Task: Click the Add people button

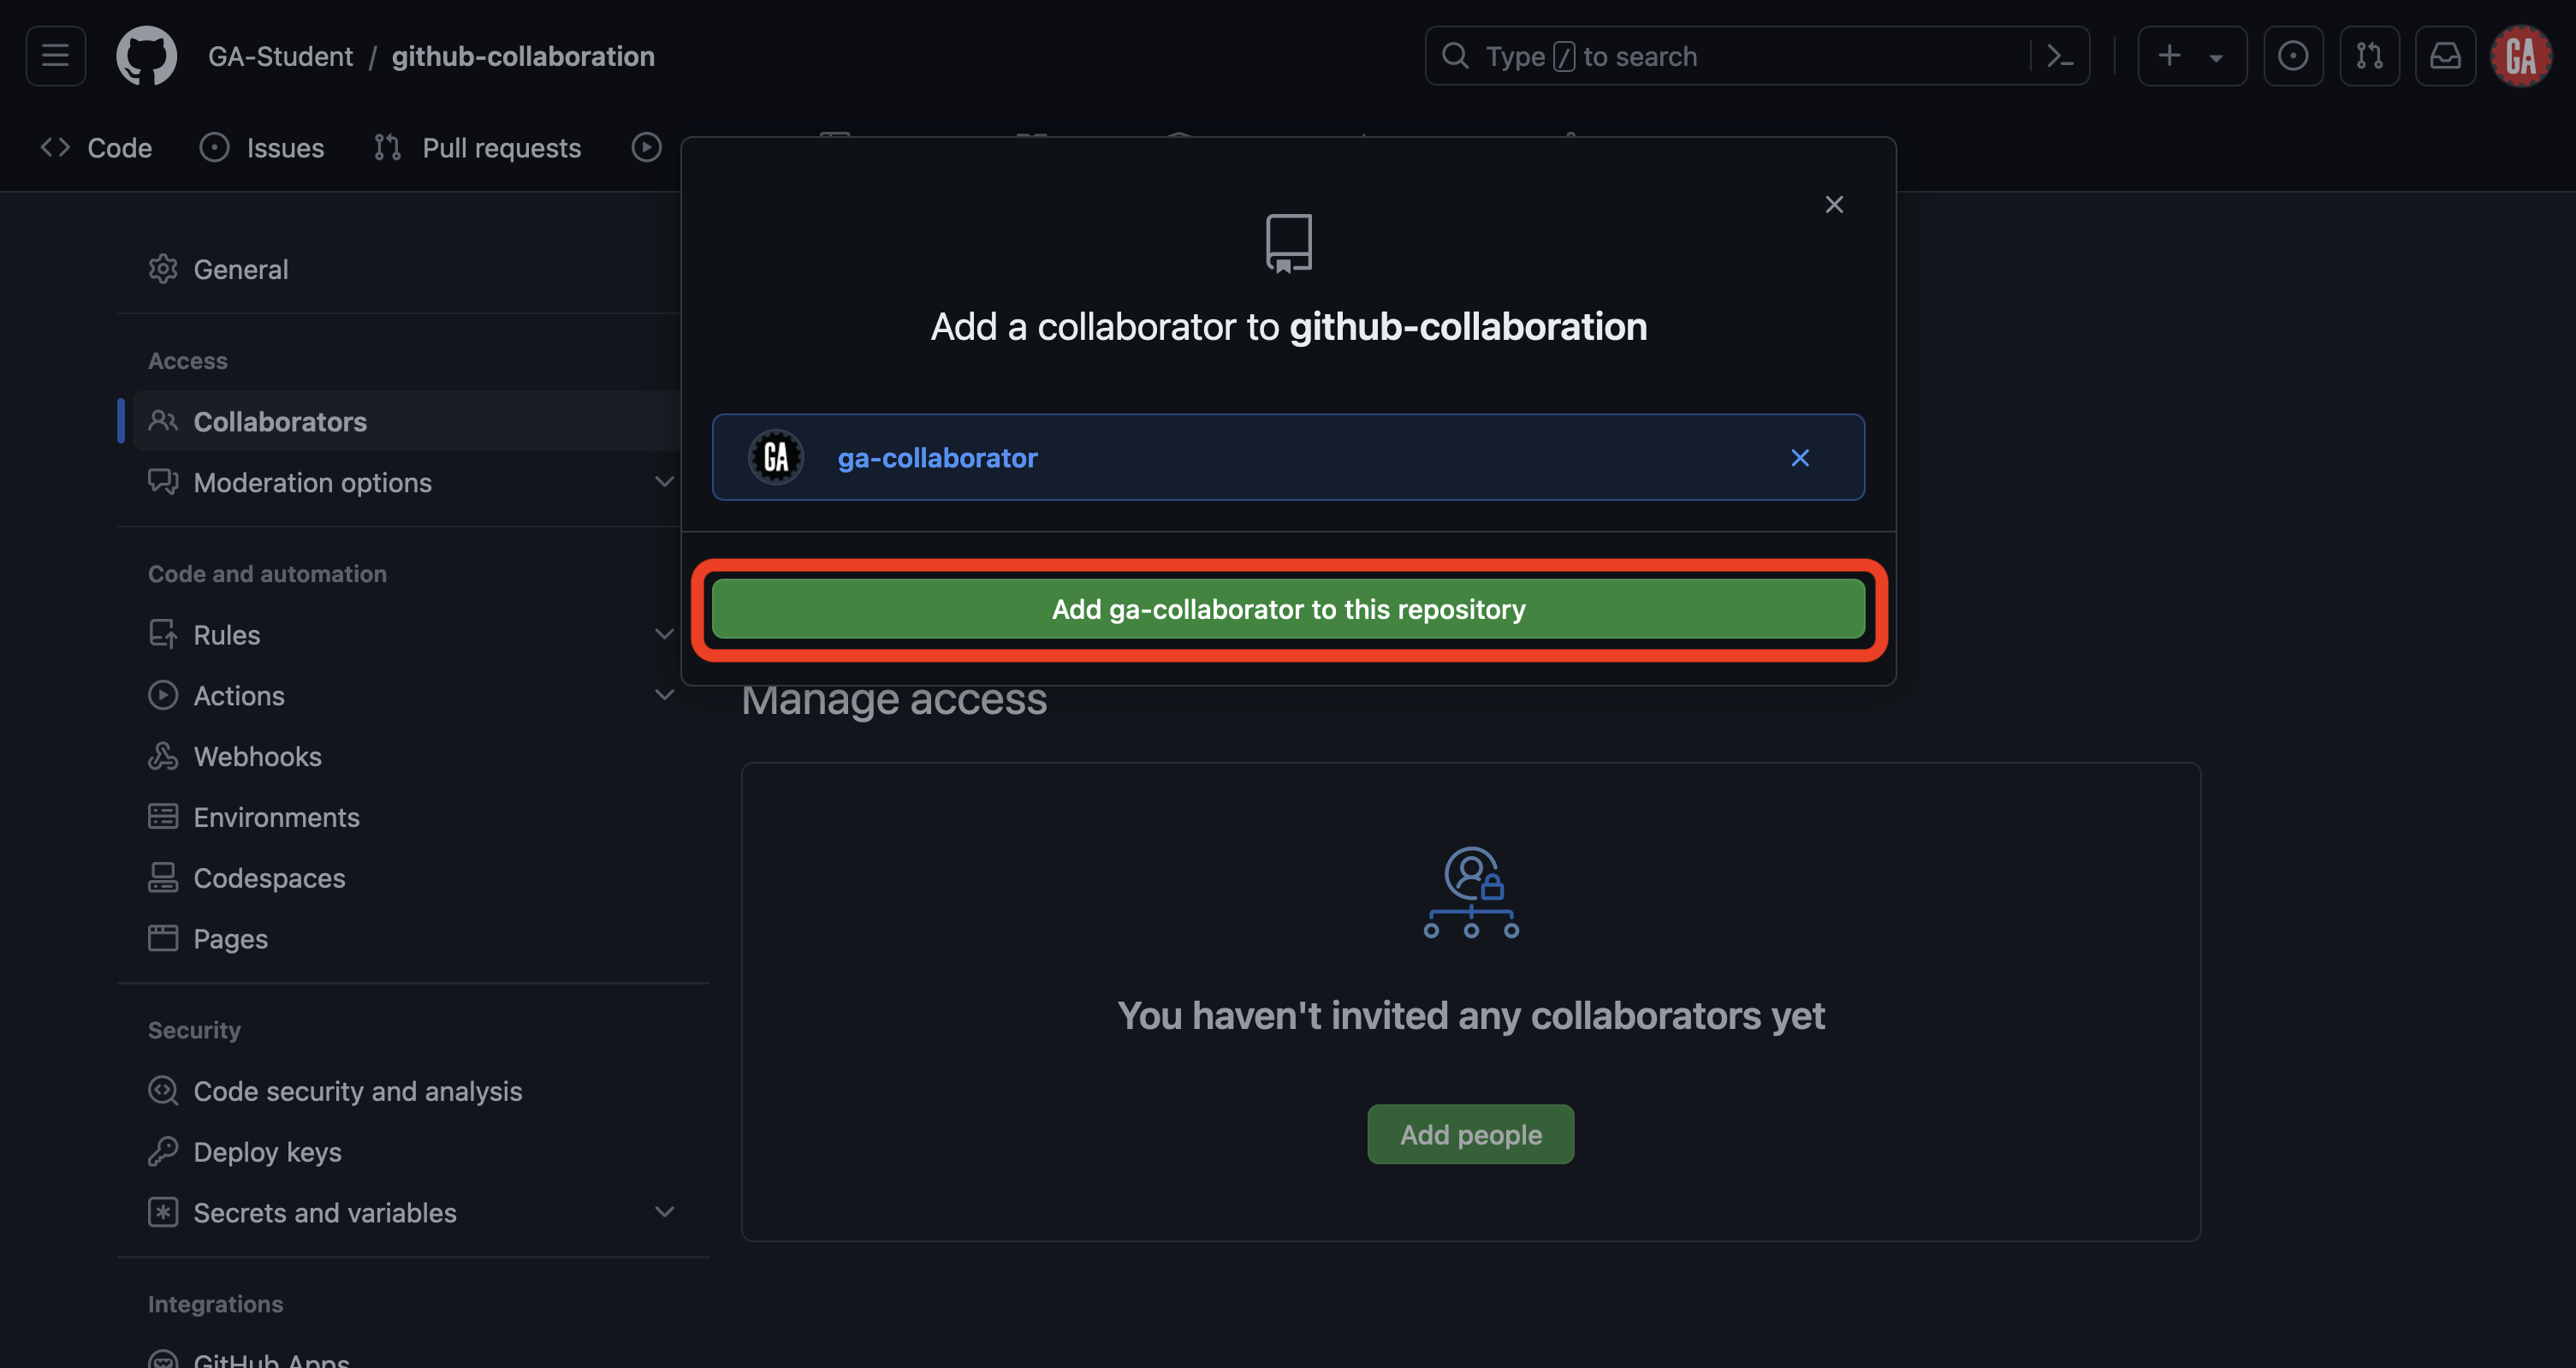Action: pyautogui.click(x=1470, y=1134)
